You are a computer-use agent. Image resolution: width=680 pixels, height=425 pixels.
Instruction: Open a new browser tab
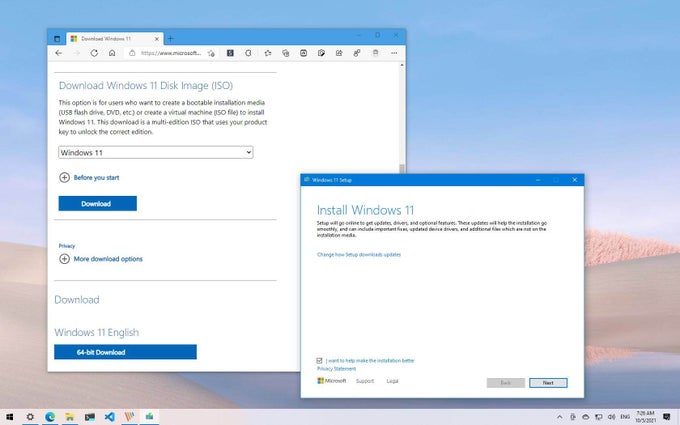pos(170,37)
